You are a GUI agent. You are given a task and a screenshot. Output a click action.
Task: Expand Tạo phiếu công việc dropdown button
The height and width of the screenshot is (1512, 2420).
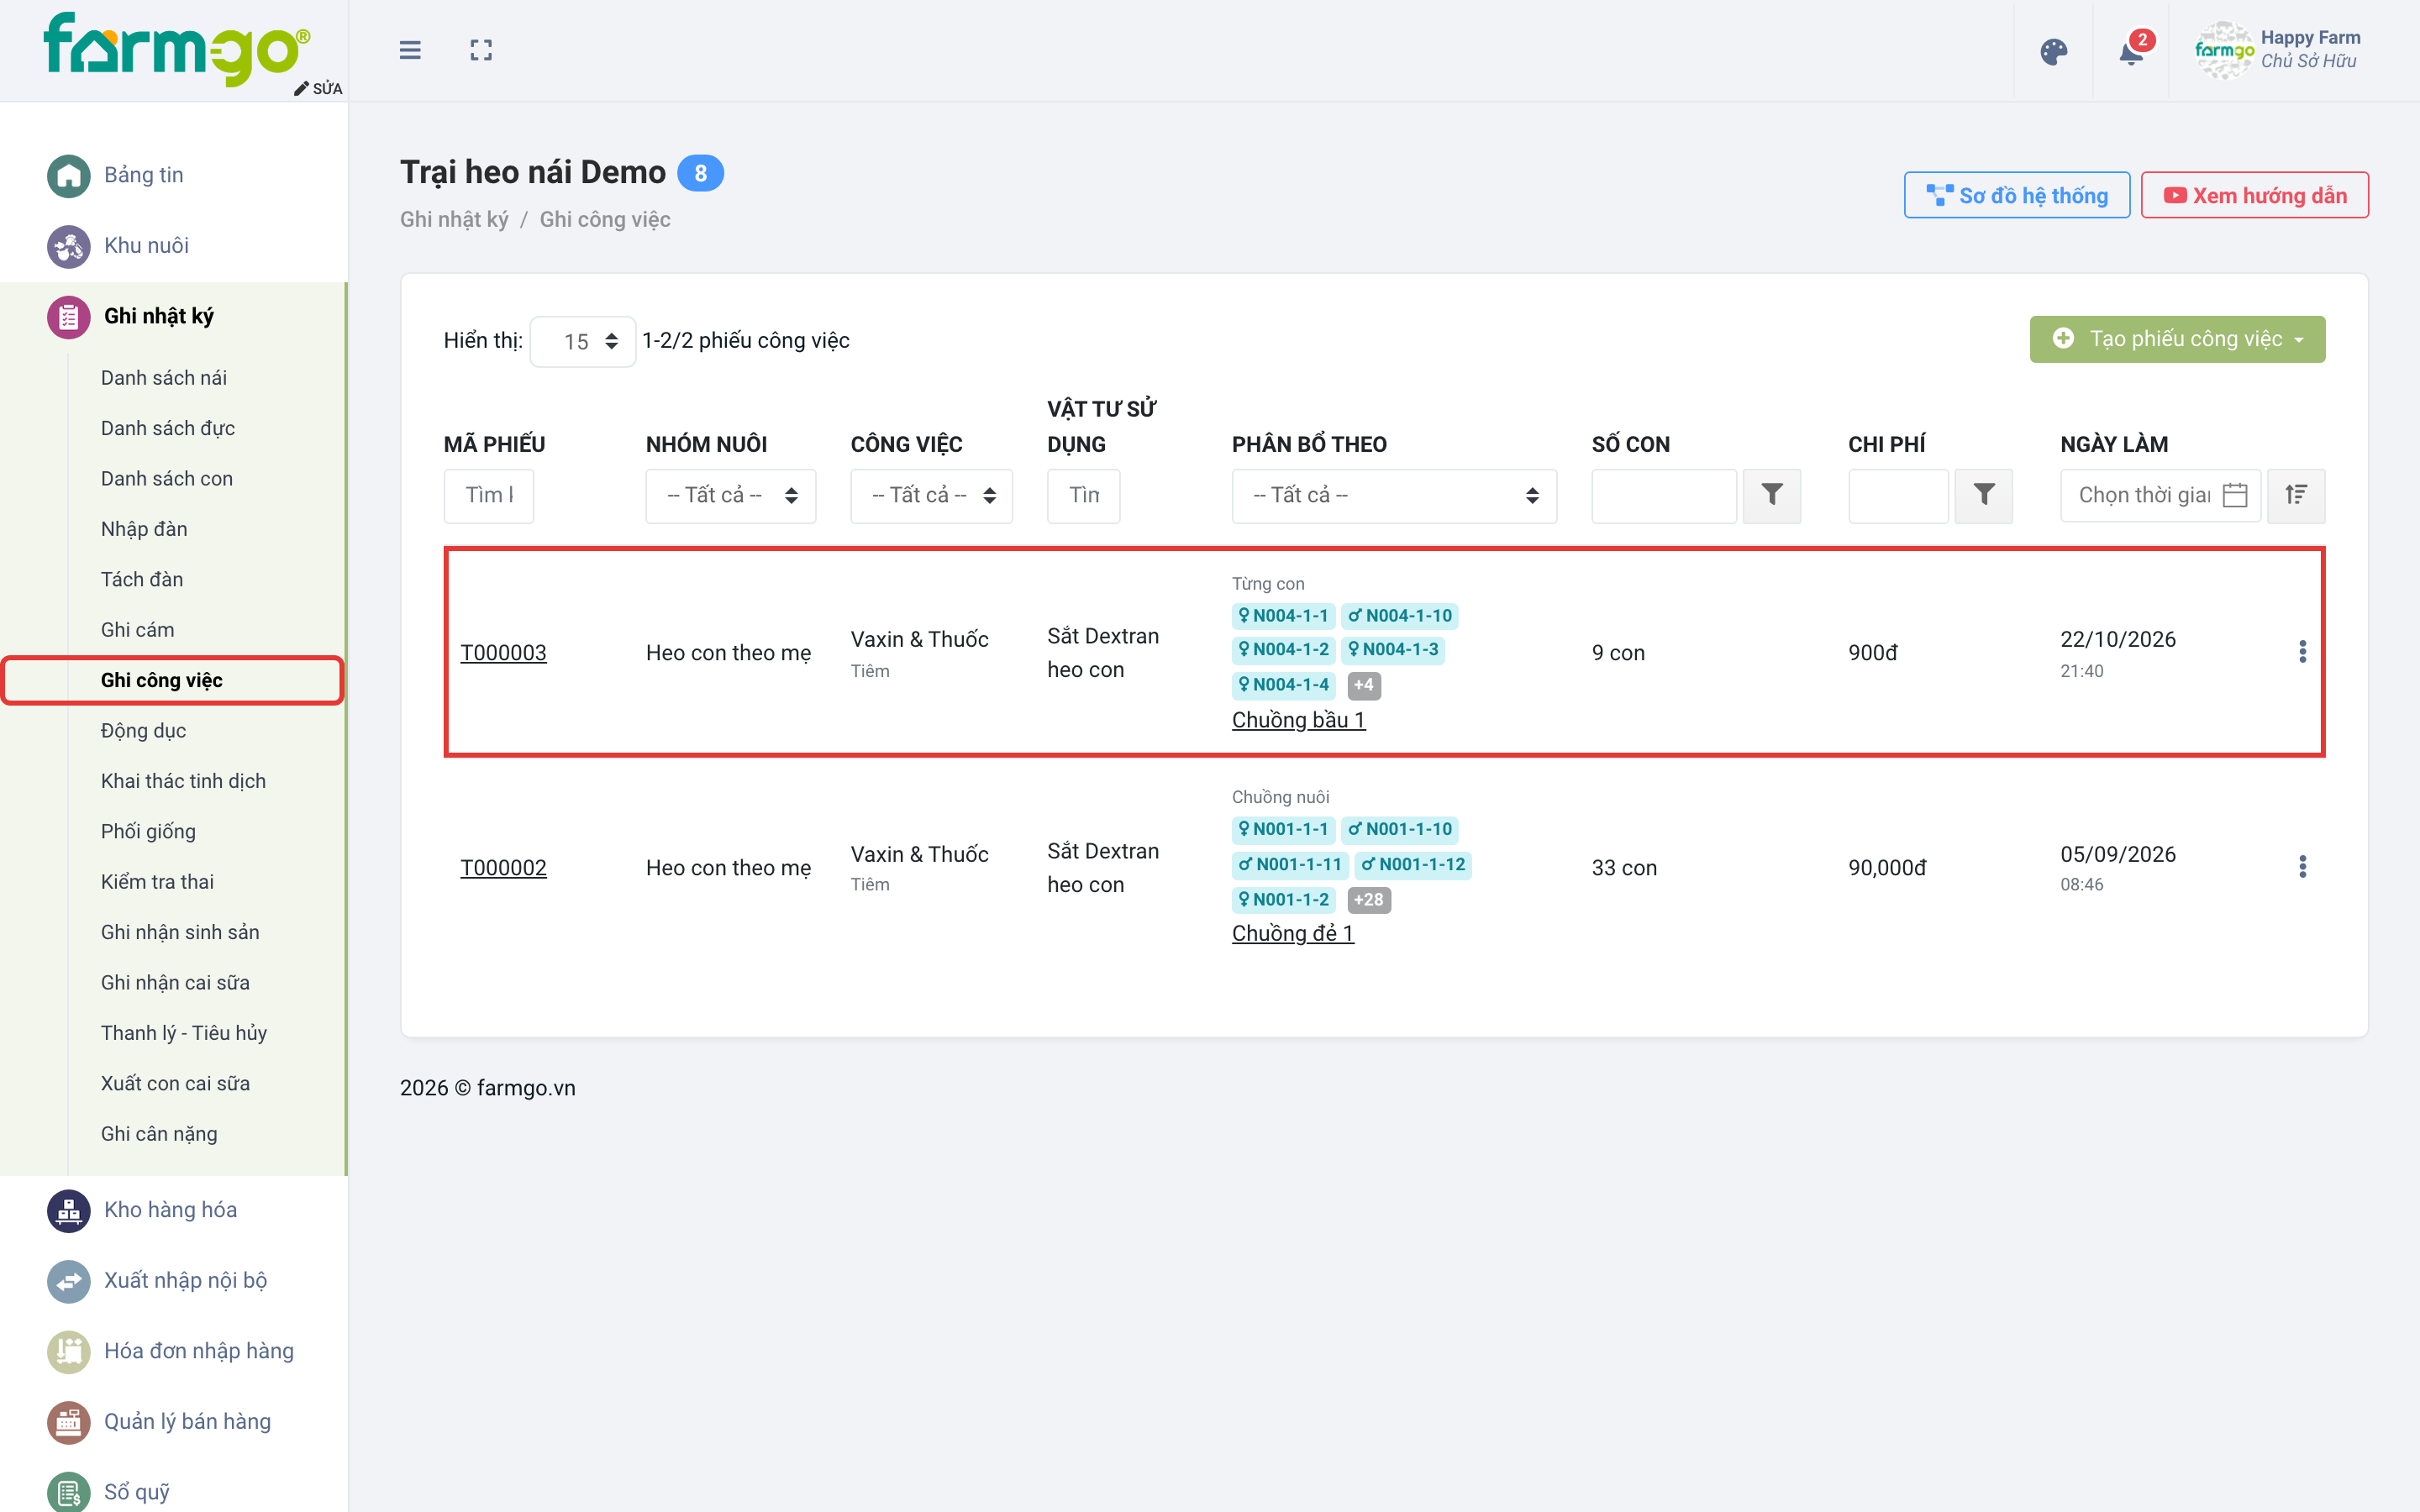coord(2177,339)
